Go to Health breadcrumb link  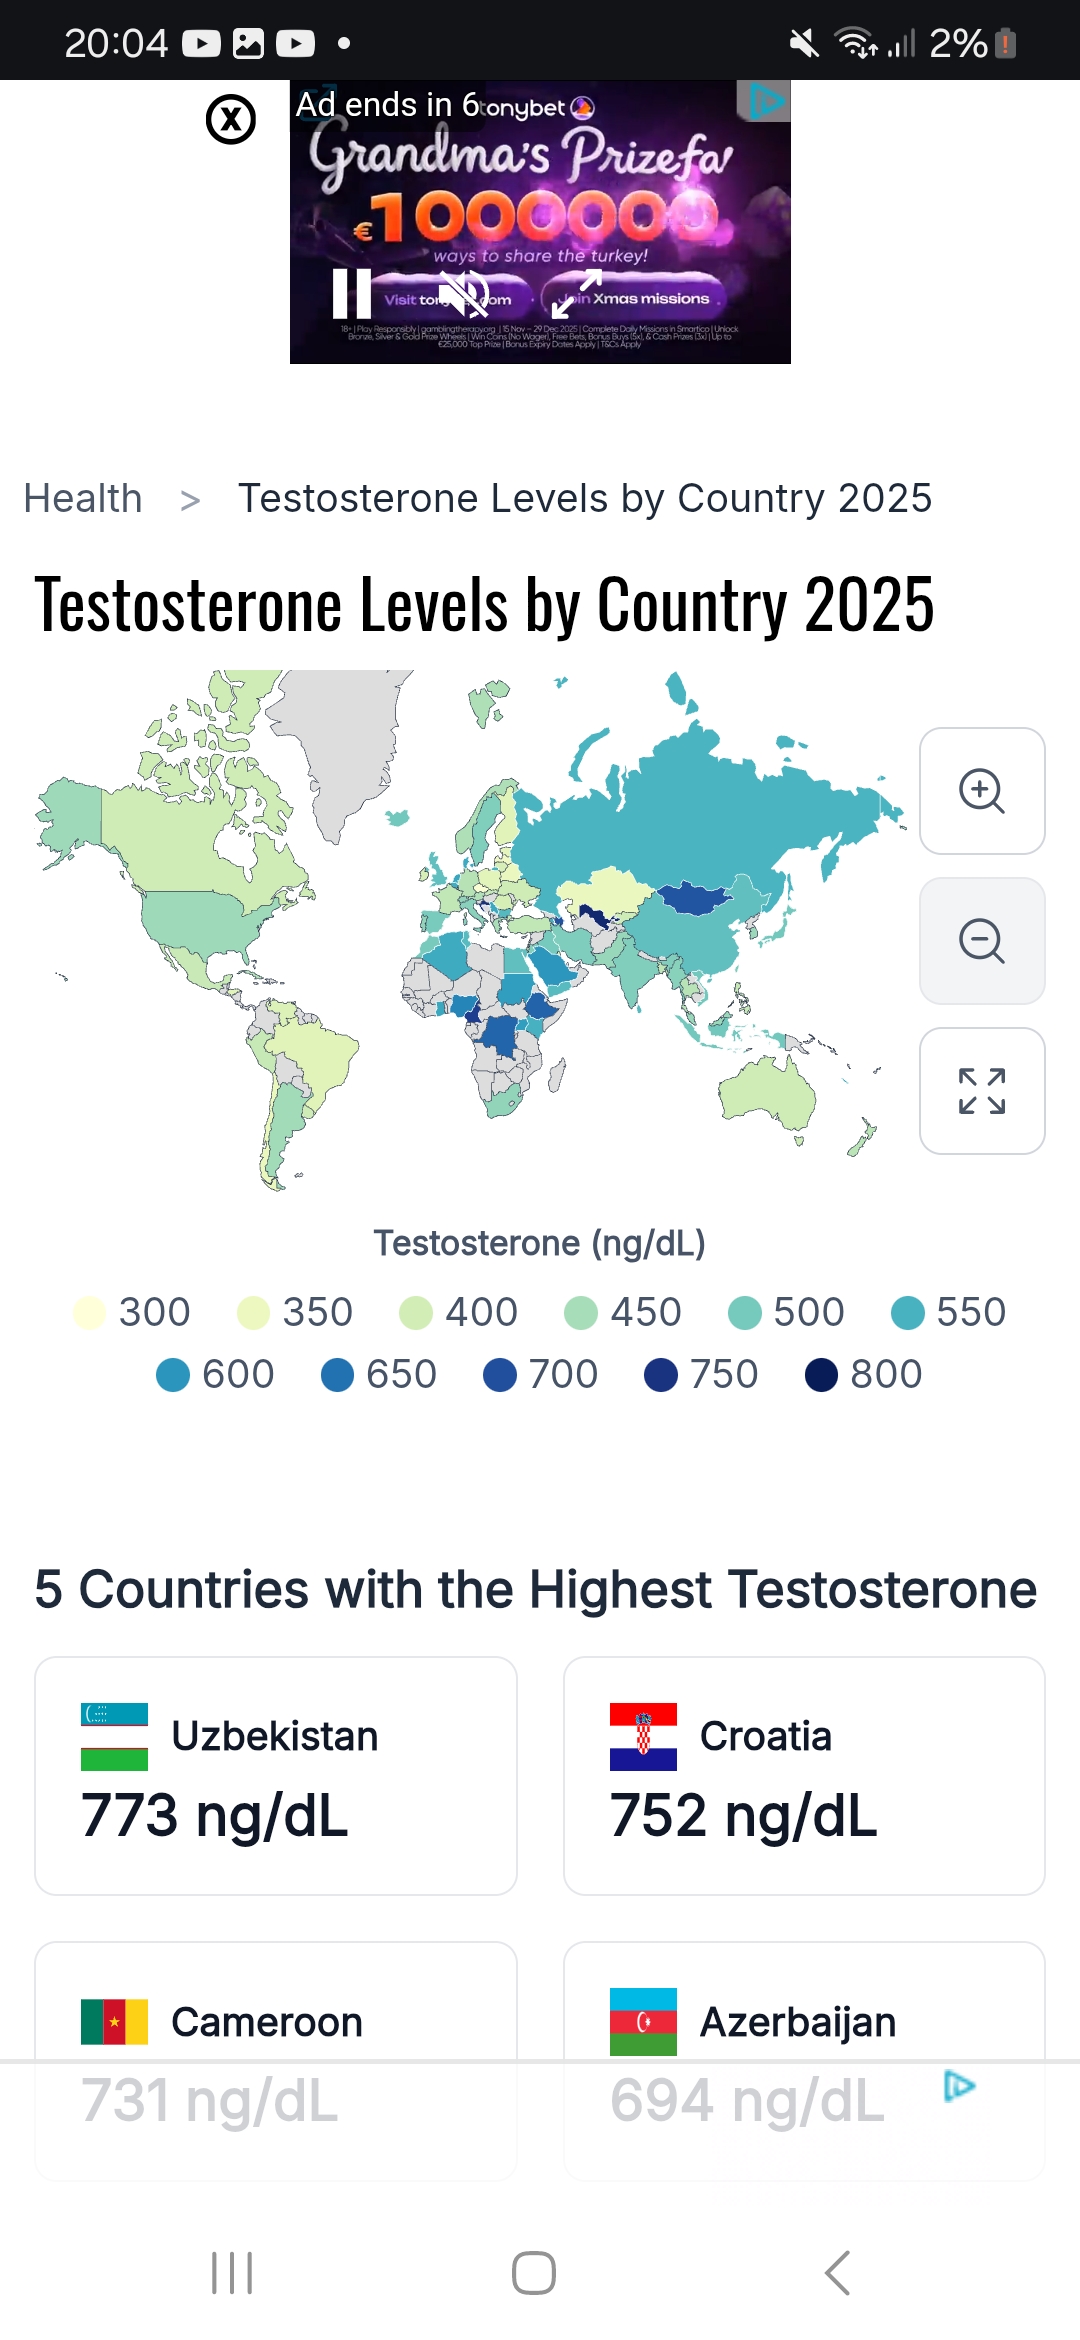tap(83, 498)
